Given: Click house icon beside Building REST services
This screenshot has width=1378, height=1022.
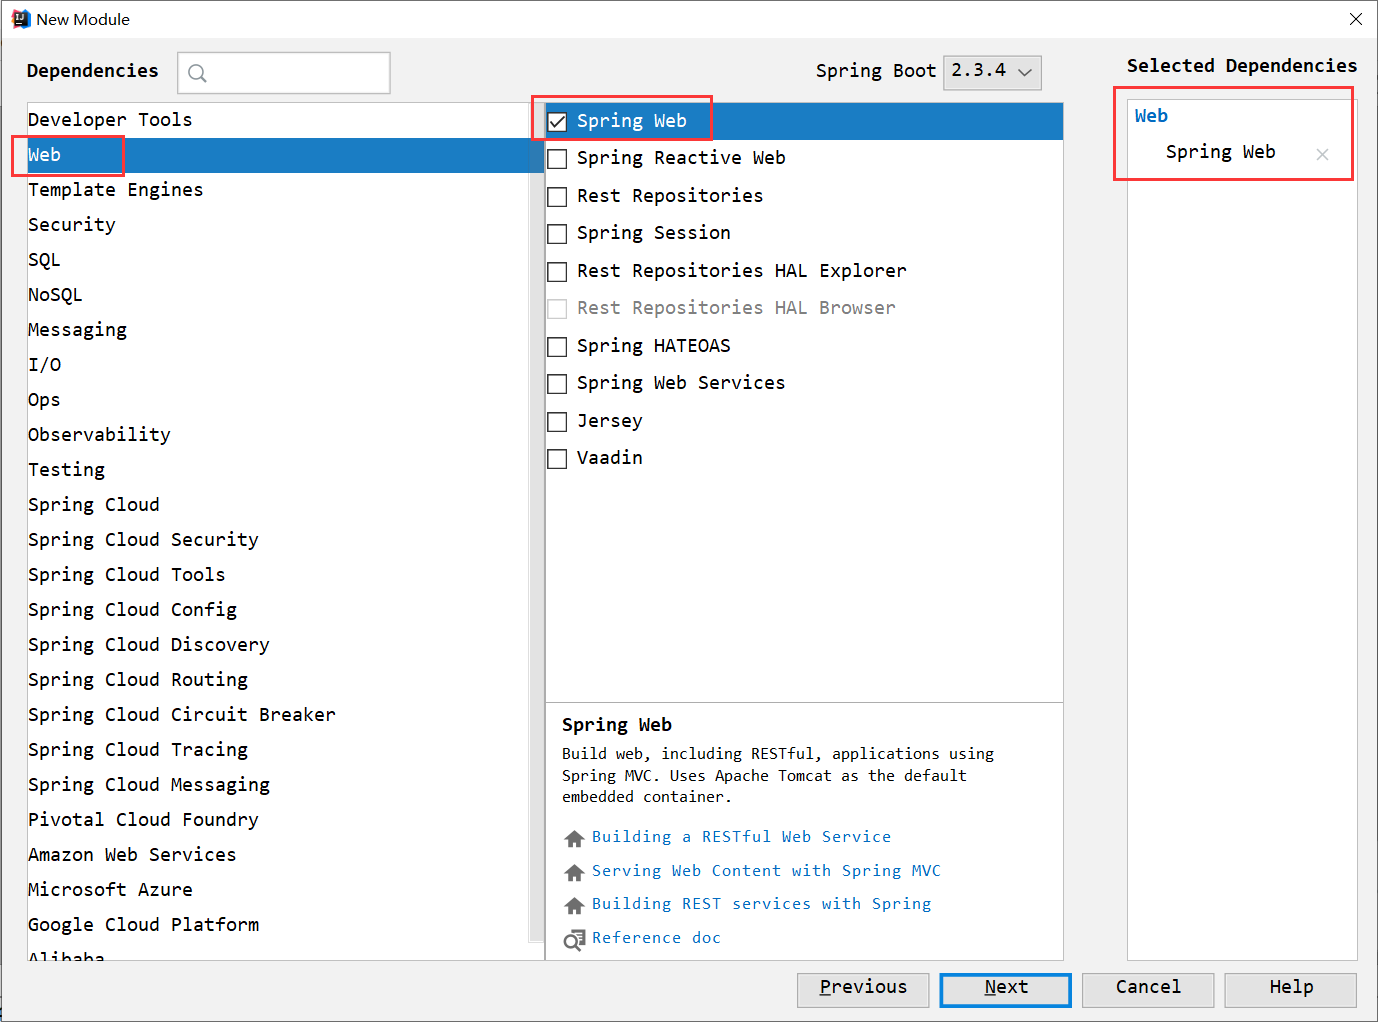Looking at the screenshot, I should 574,905.
